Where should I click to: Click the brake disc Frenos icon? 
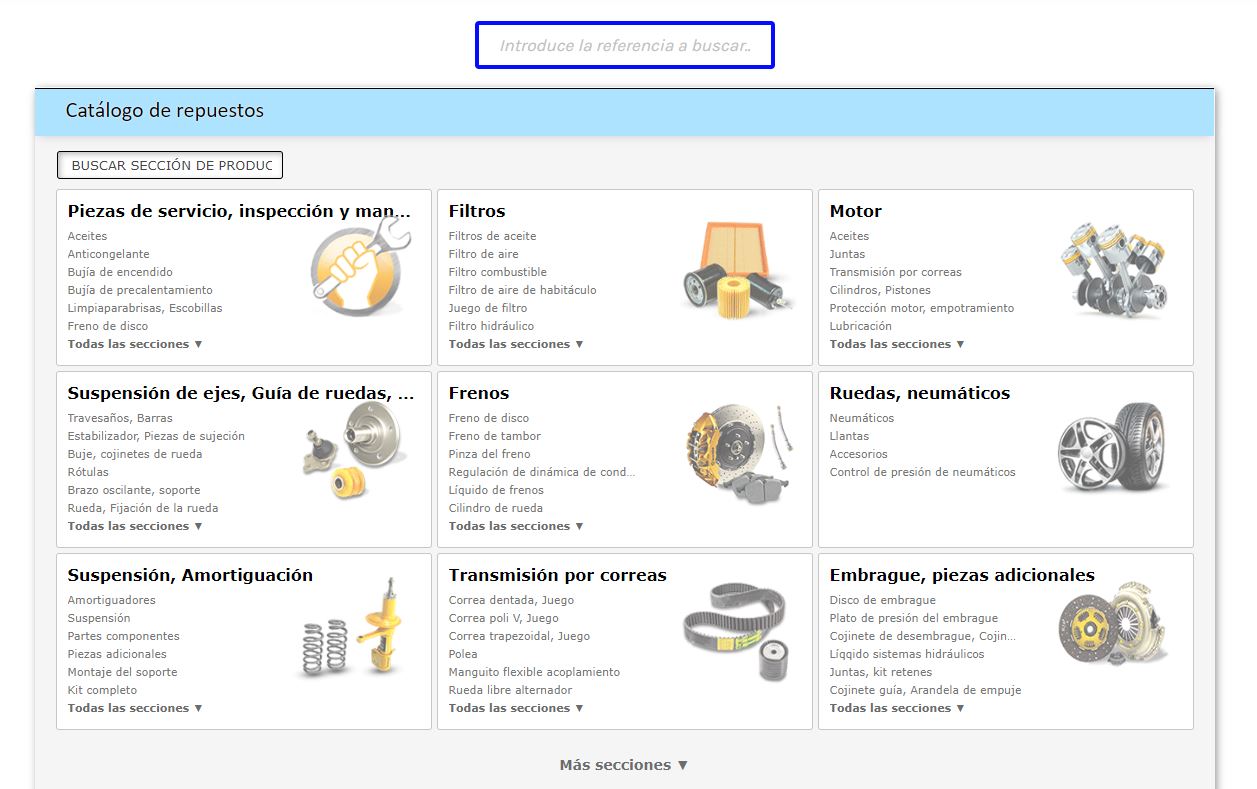click(739, 450)
